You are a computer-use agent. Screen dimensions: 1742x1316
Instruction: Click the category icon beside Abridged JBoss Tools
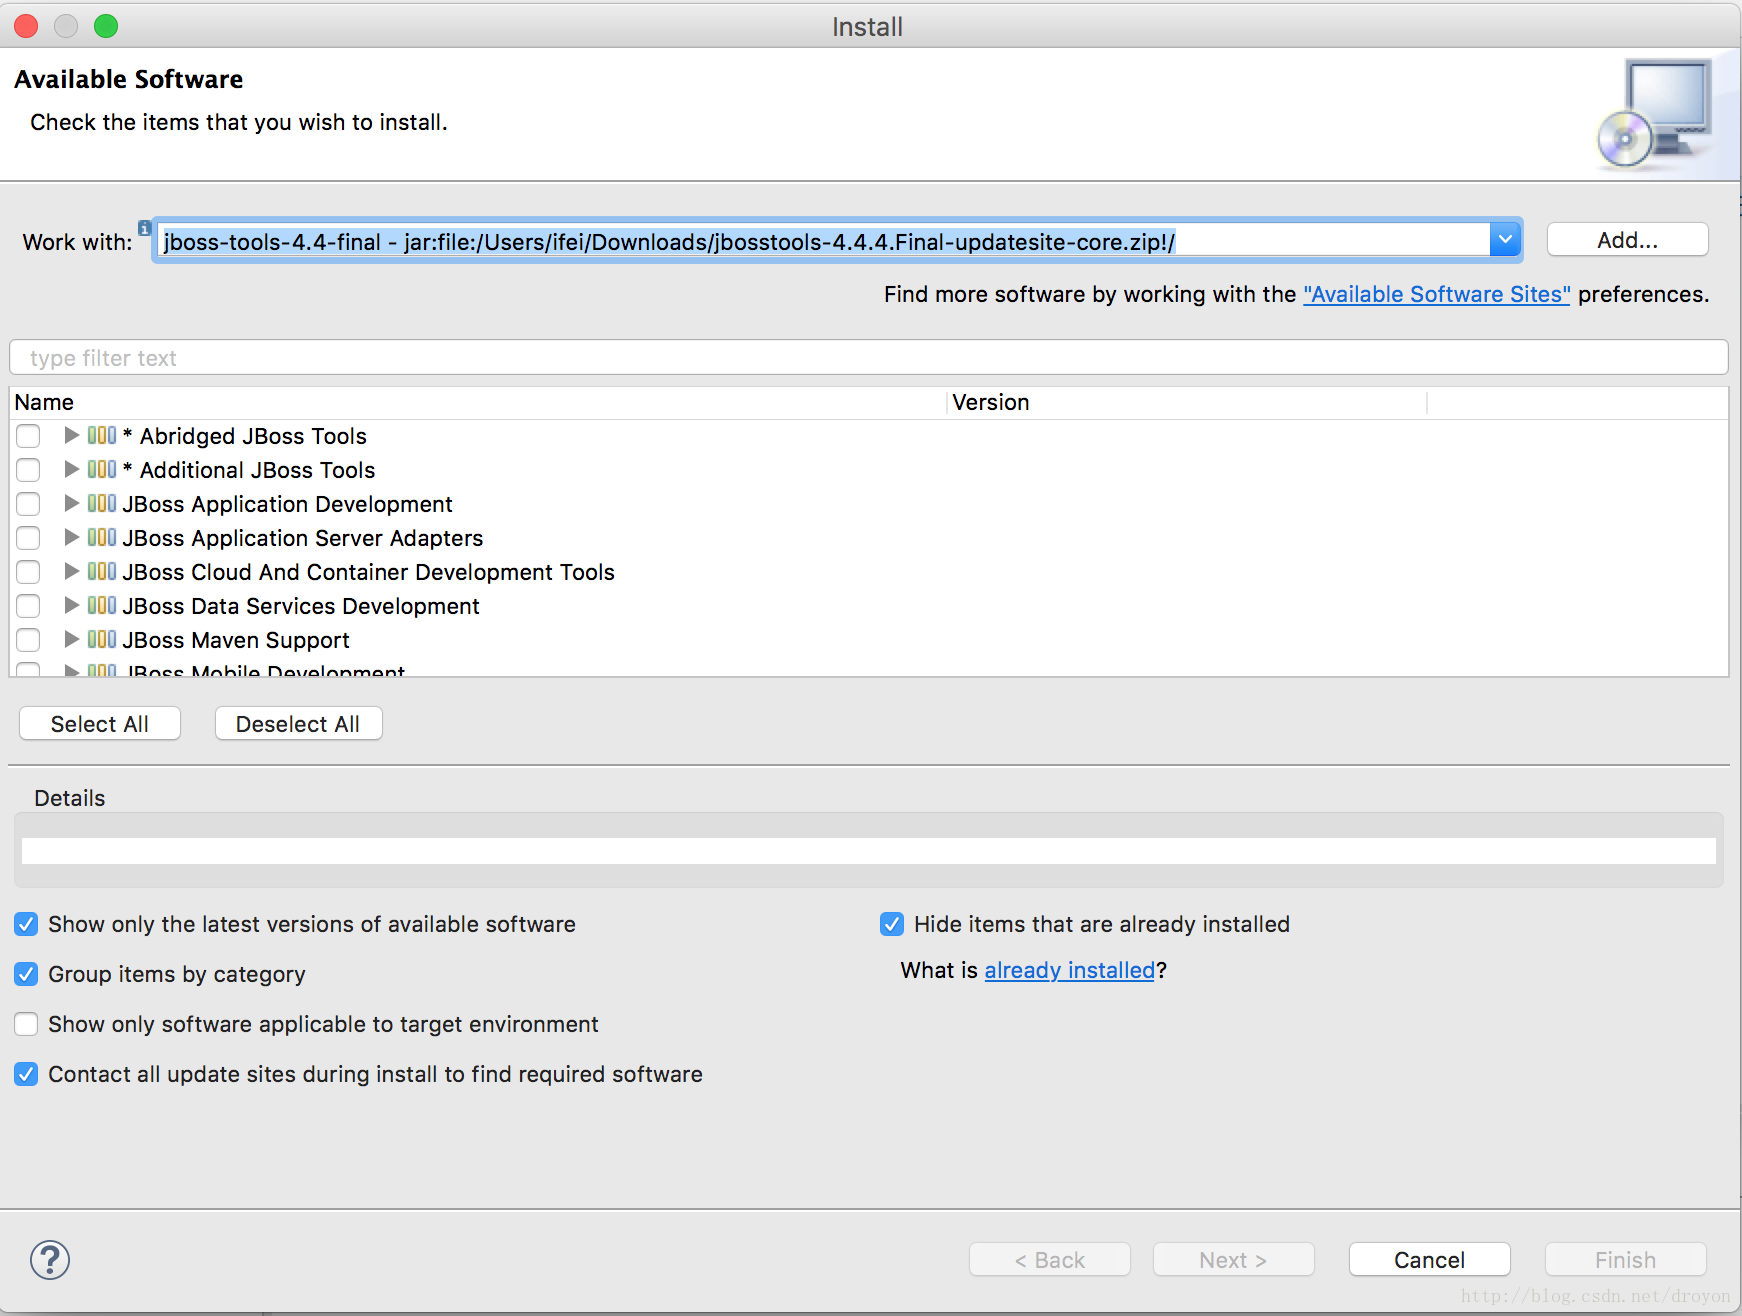(x=102, y=435)
